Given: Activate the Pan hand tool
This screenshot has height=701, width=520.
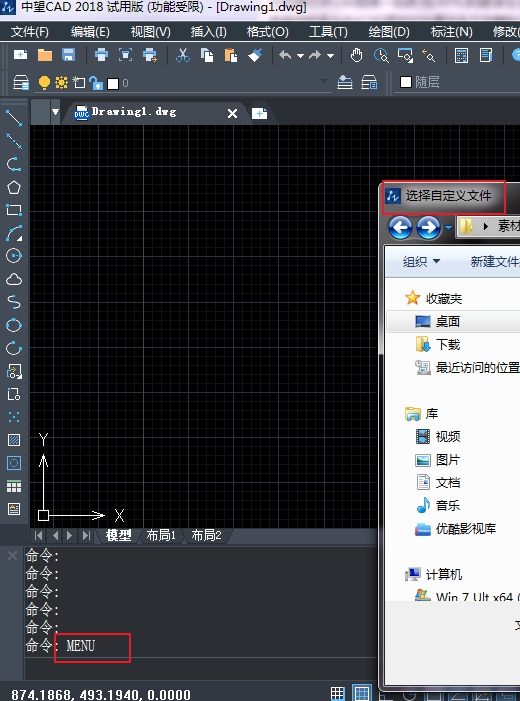Looking at the screenshot, I should tap(356, 55).
